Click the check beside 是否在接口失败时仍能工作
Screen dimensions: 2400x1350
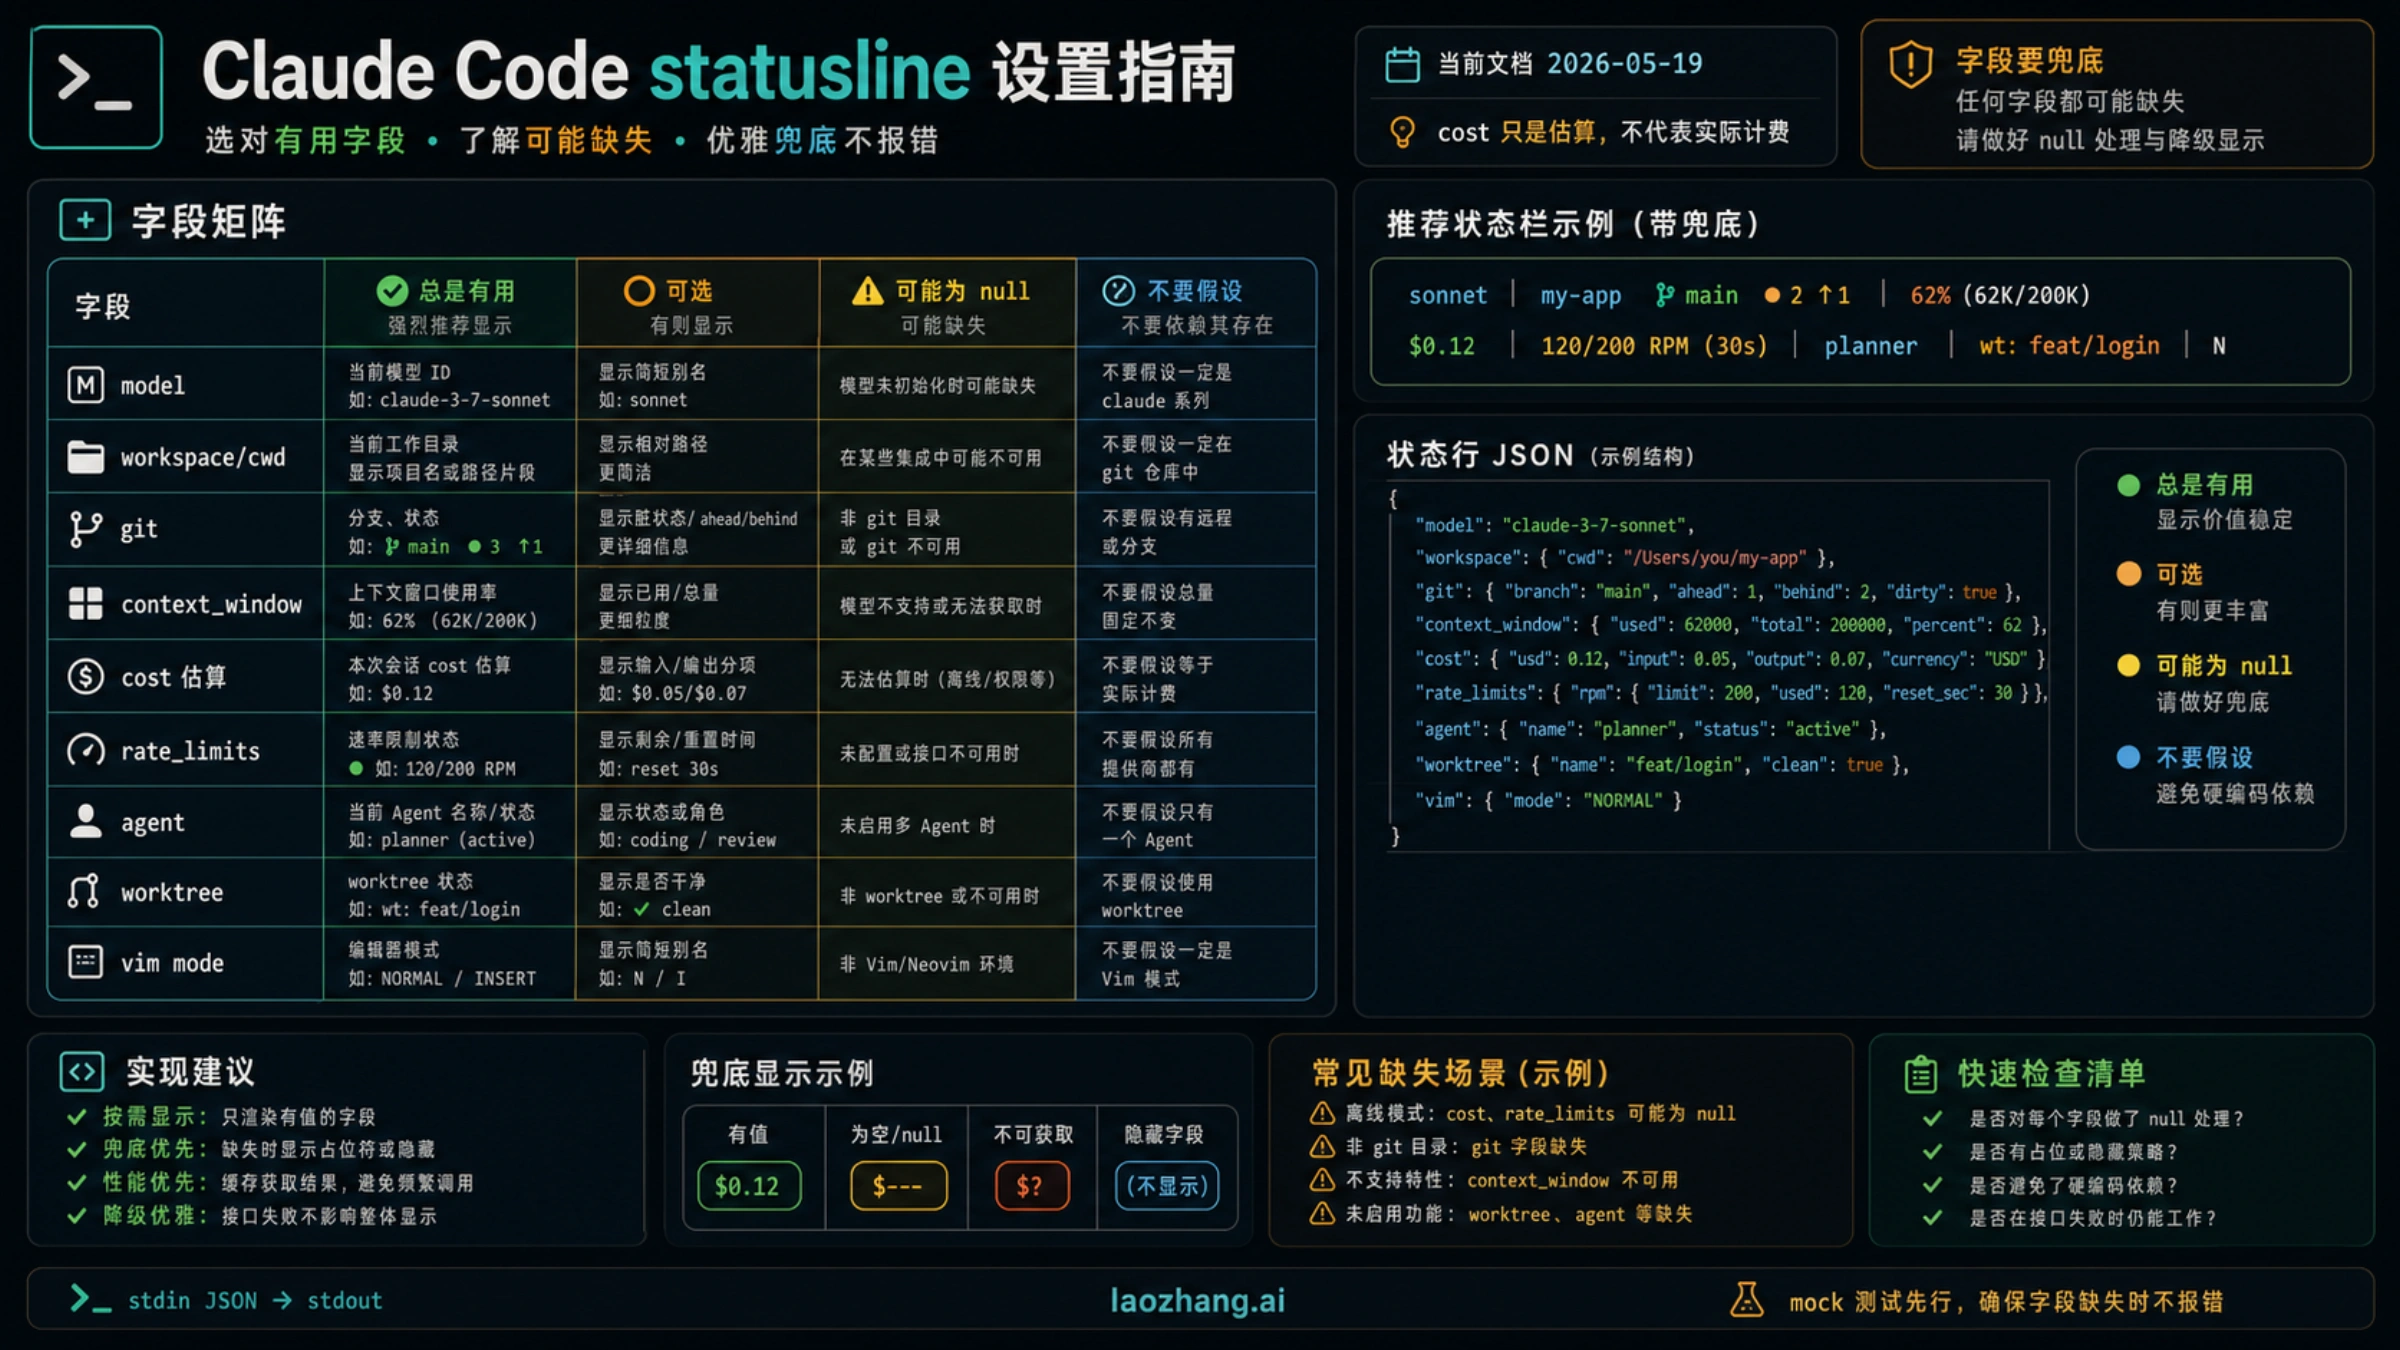click(x=1932, y=1218)
